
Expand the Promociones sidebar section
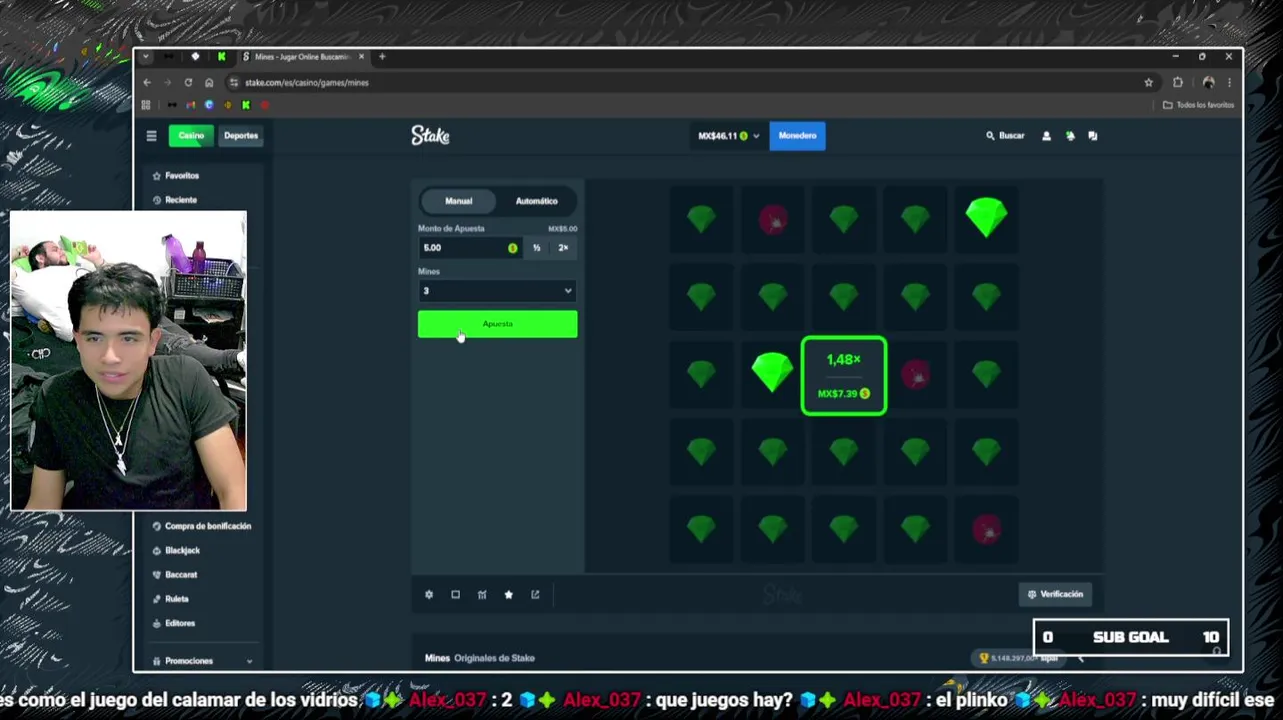click(202, 661)
